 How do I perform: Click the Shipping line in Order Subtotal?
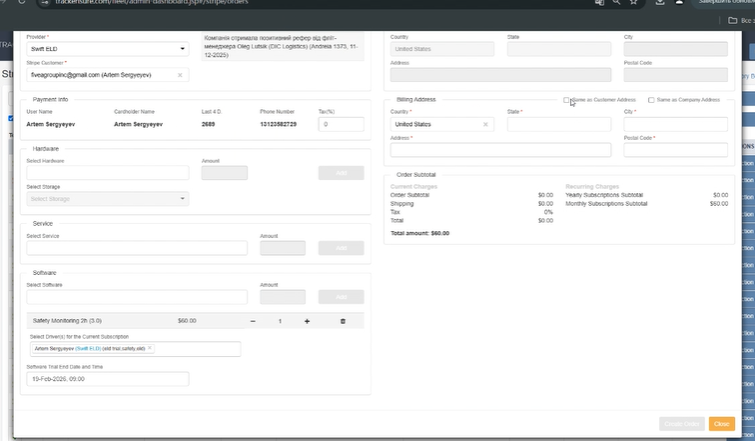click(471, 204)
